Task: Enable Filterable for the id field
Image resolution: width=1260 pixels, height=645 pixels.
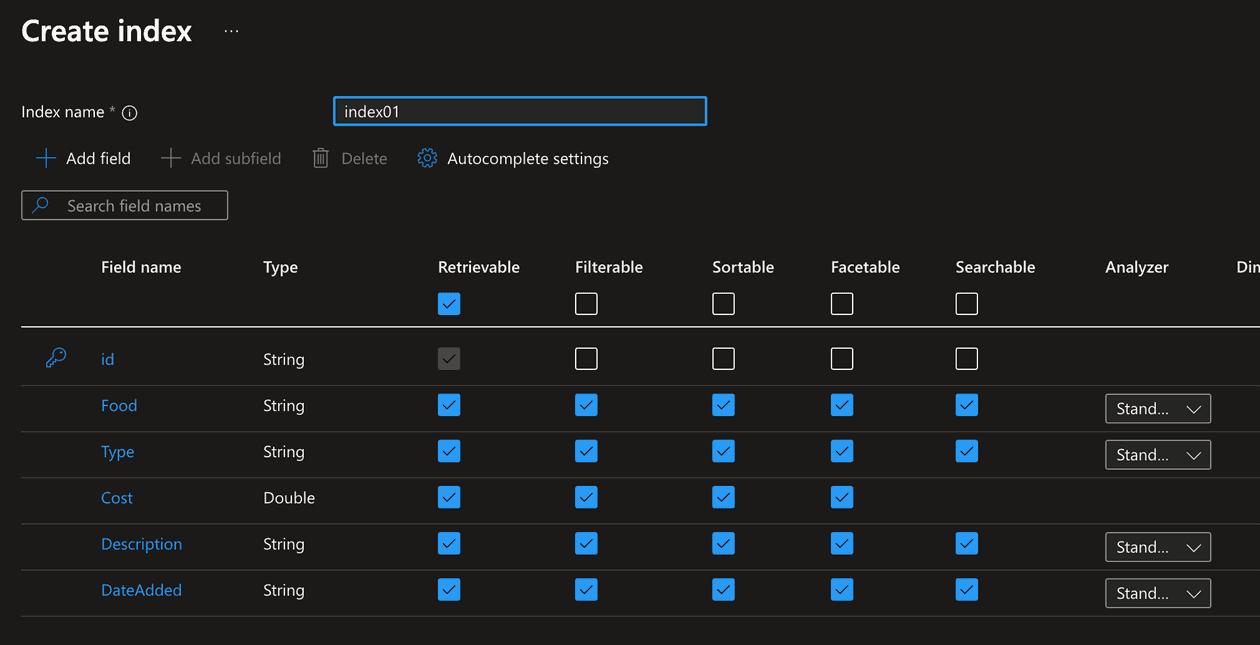Action: coord(586,358)
